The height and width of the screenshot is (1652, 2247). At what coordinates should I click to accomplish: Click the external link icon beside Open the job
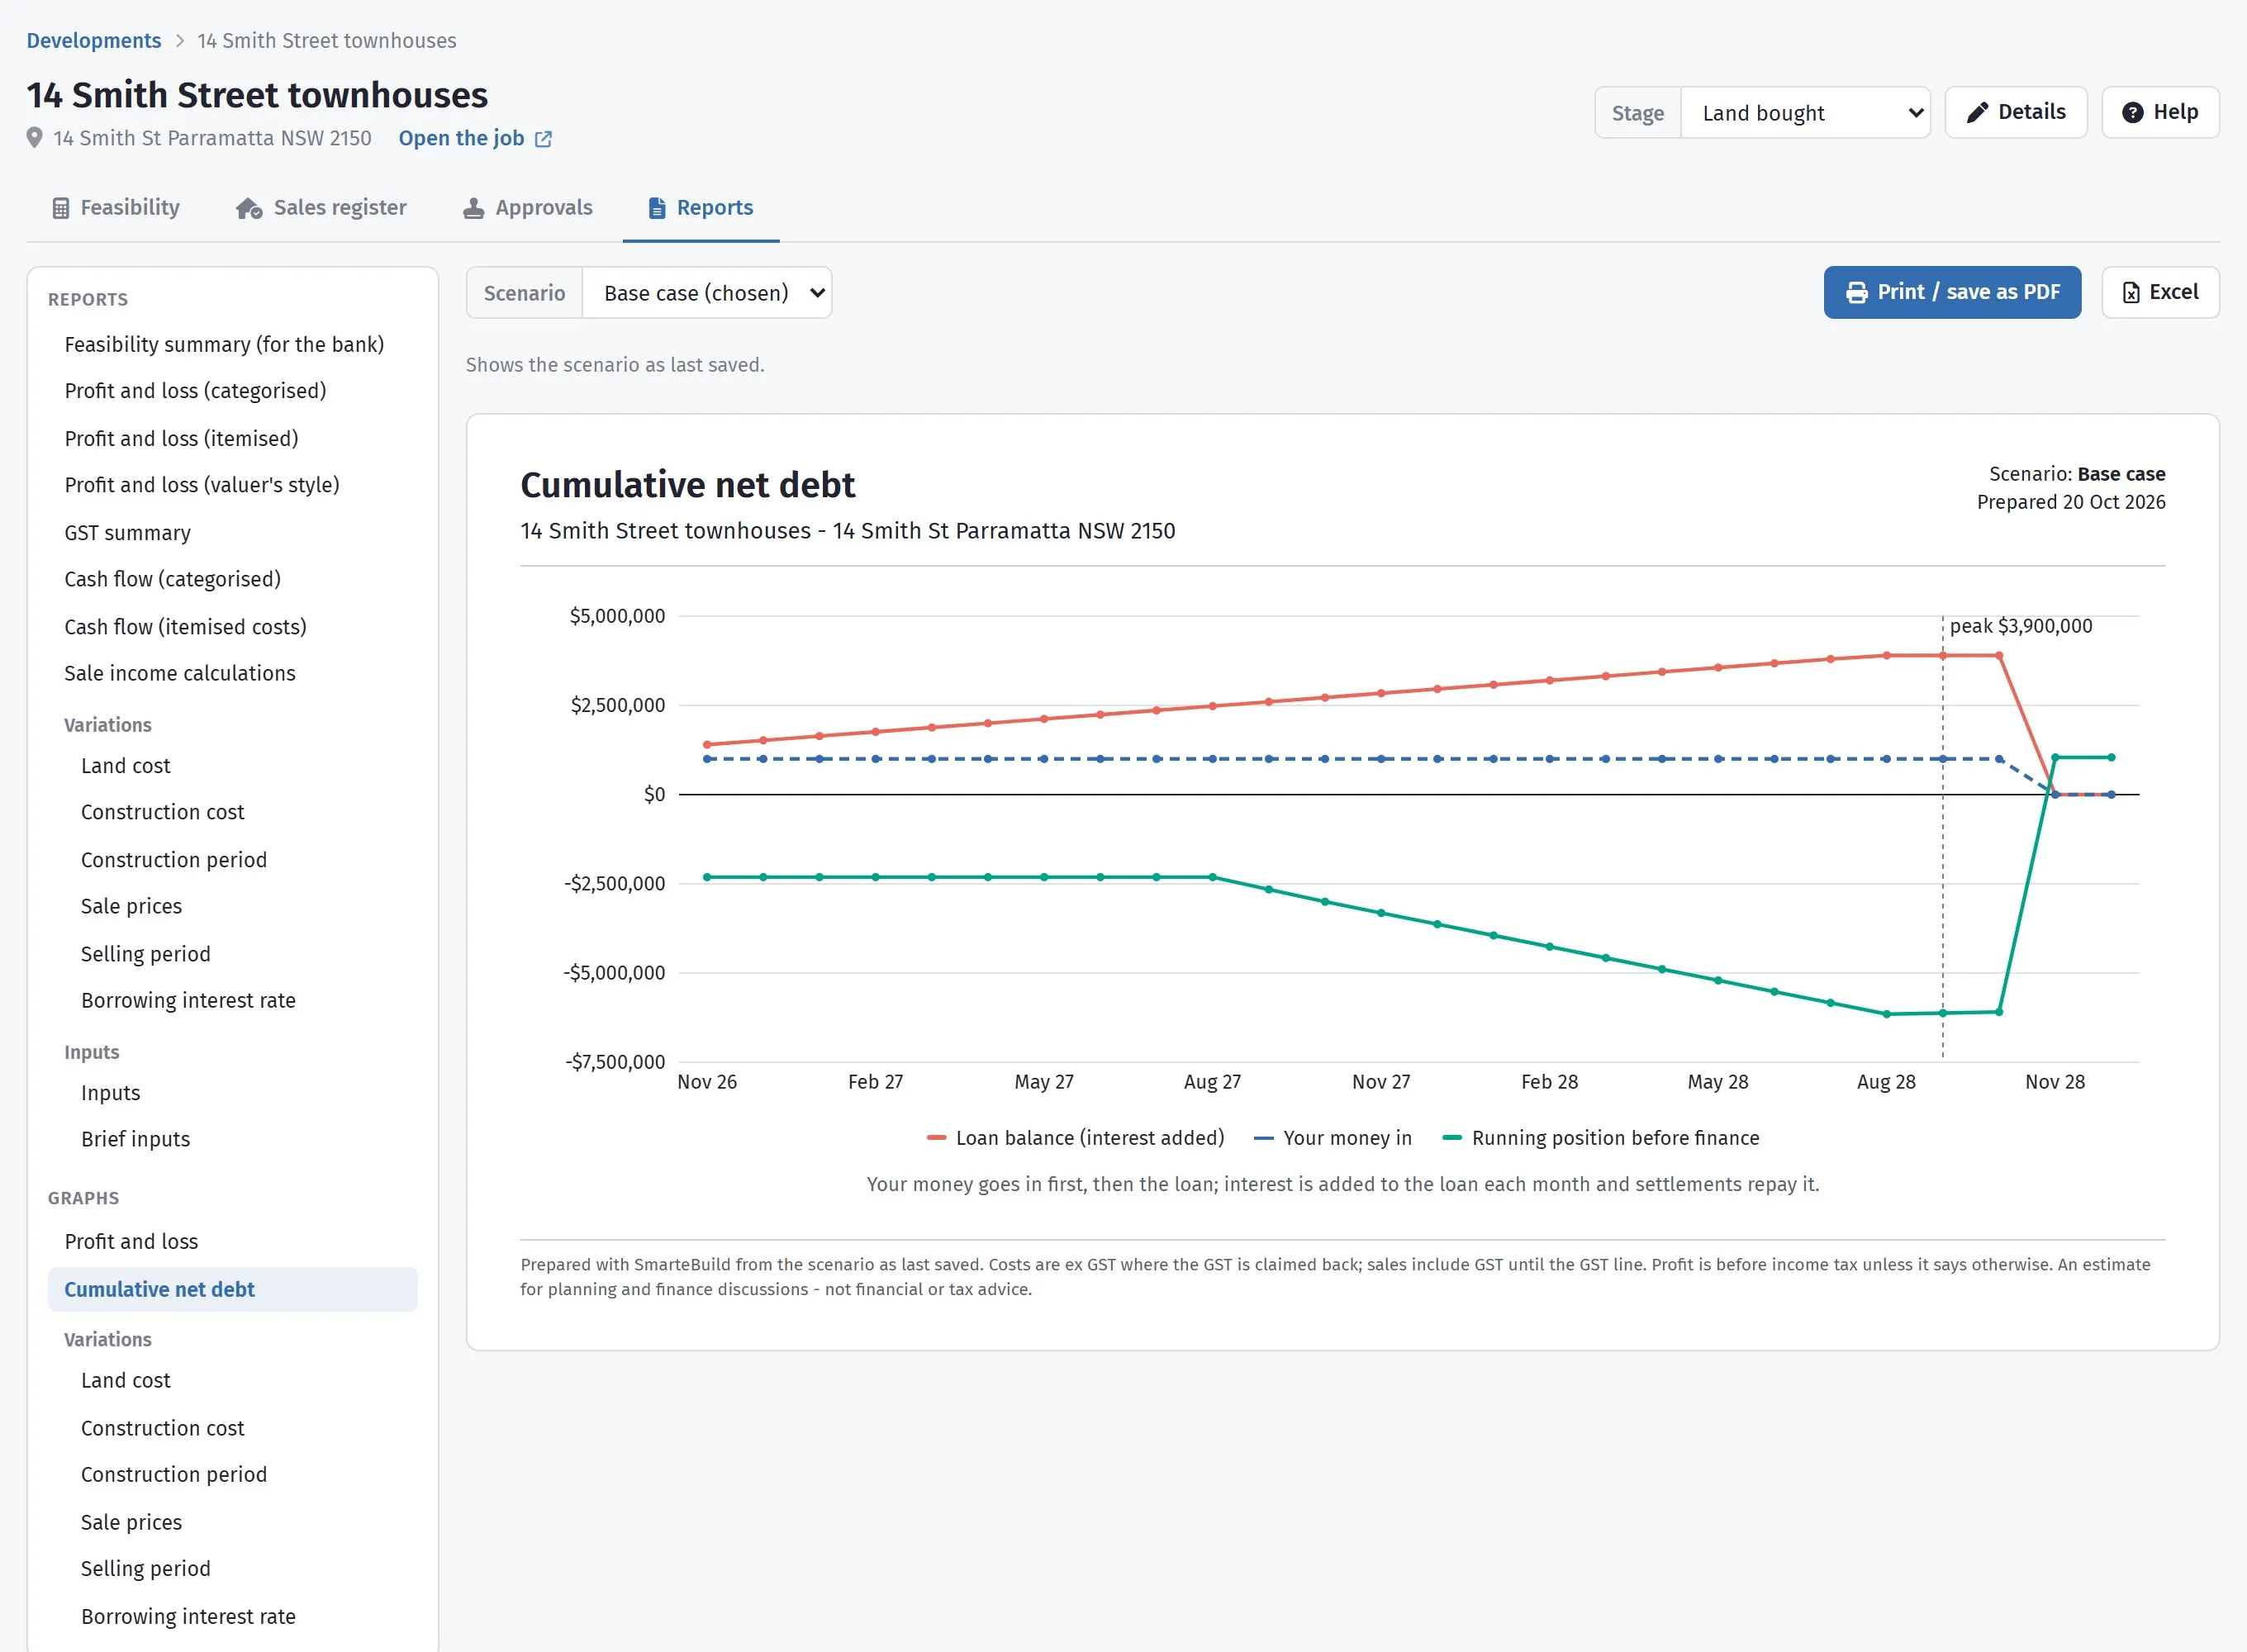click(543, 139)
